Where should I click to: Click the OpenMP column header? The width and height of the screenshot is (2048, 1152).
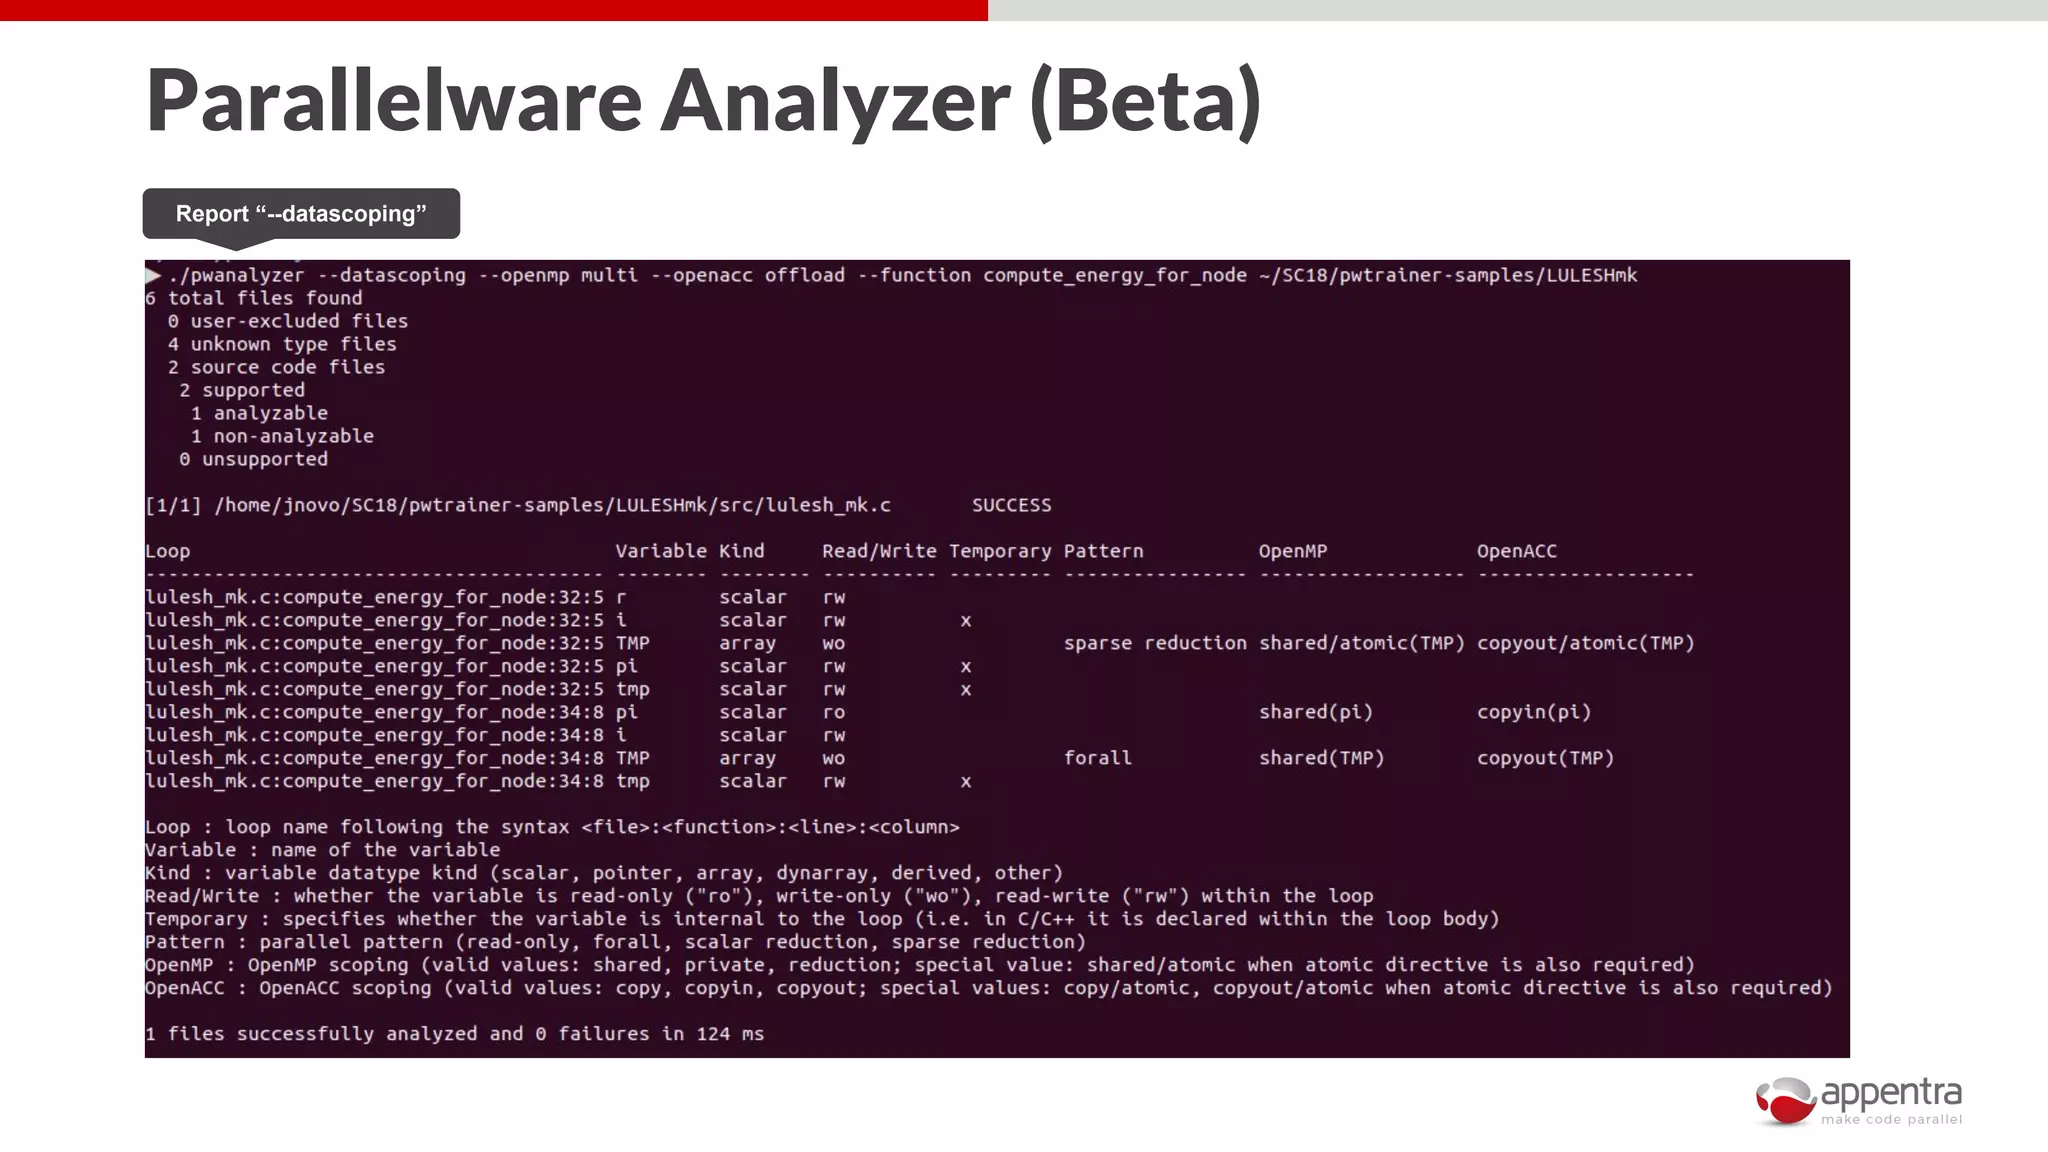pyautogui.click(x=1293, y=551)
